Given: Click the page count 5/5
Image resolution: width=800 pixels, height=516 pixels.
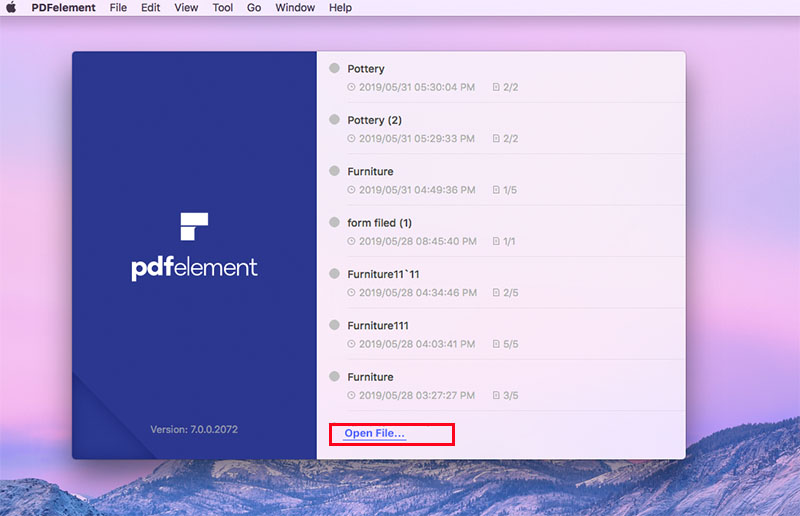Looking at the screenshot, I should [511, 345].
